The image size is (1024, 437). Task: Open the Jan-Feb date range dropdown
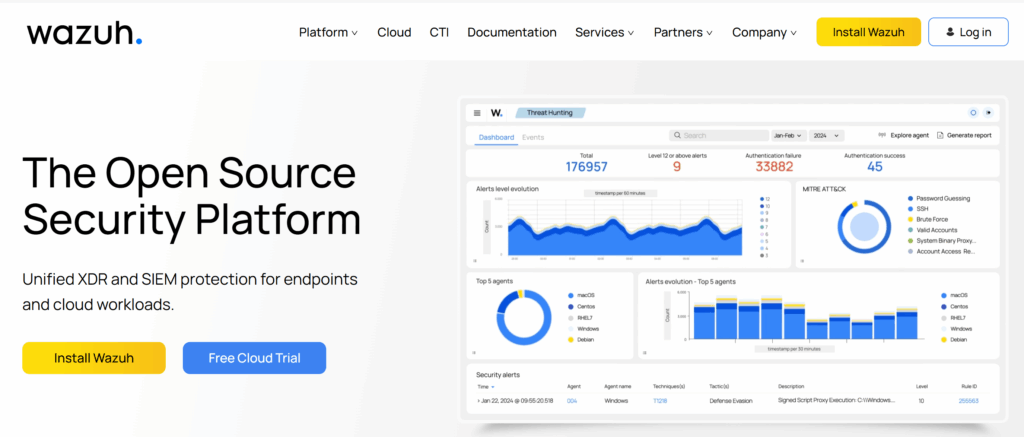pyautogui.click(x=788, y=136)
